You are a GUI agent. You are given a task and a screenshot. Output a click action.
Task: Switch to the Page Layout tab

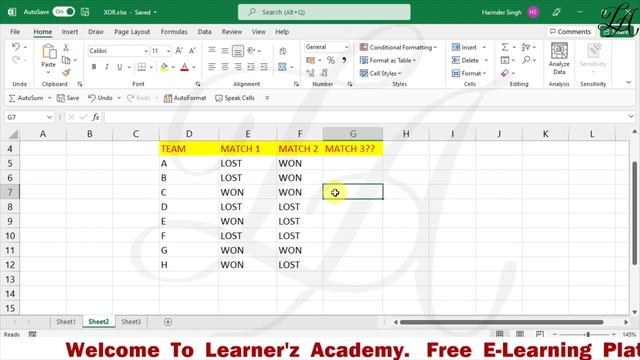point(132,31)
